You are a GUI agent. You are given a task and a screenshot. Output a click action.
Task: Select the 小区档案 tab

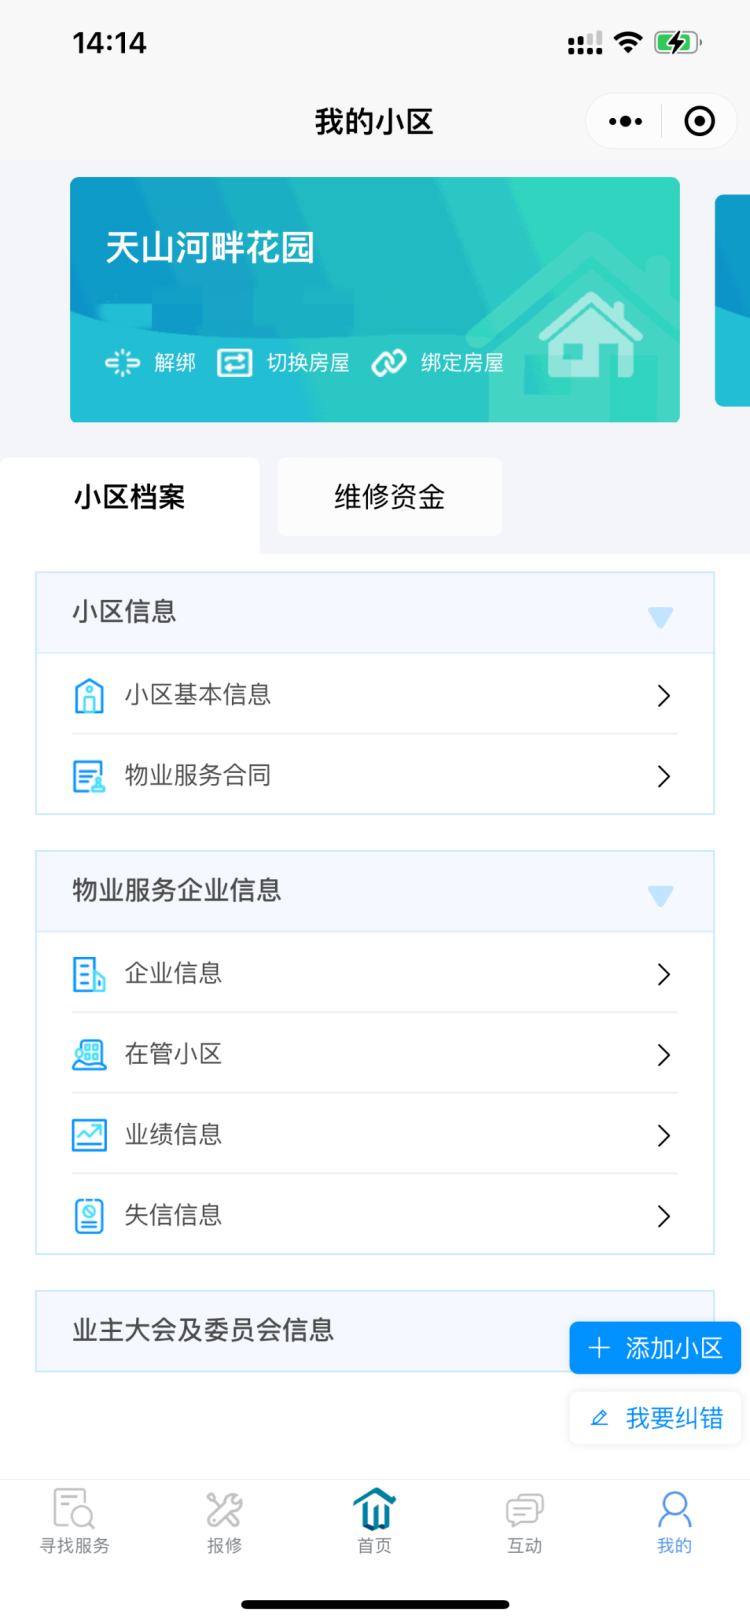click(x=130, y=498)
